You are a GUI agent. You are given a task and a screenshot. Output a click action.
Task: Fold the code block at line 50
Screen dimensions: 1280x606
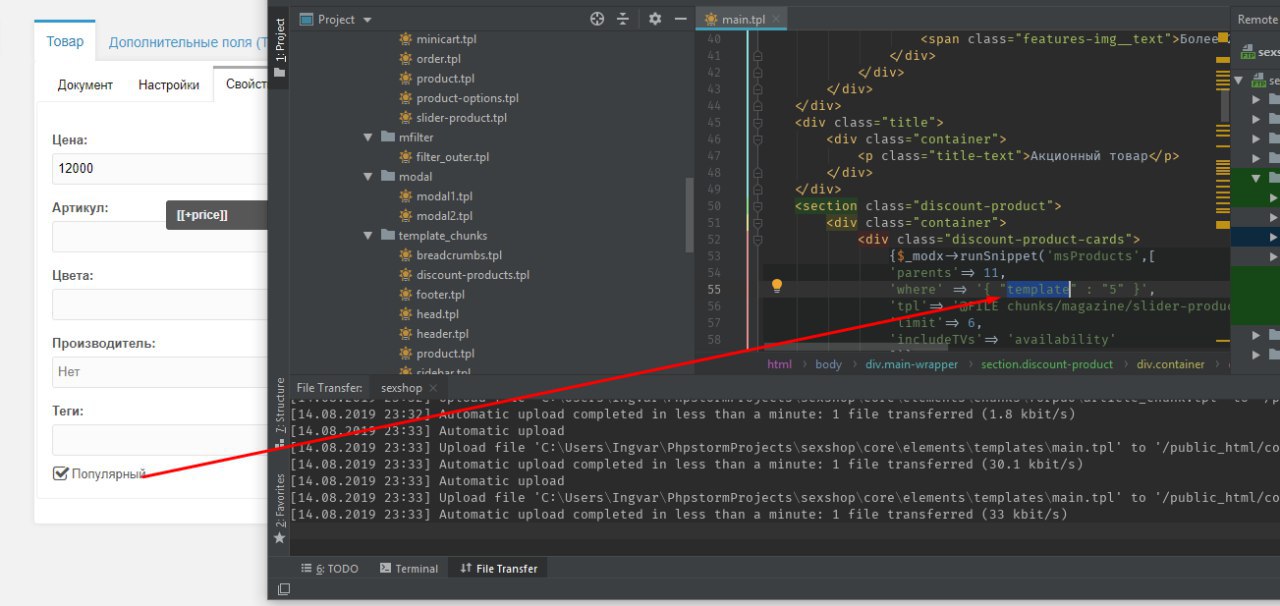point(758,206)
